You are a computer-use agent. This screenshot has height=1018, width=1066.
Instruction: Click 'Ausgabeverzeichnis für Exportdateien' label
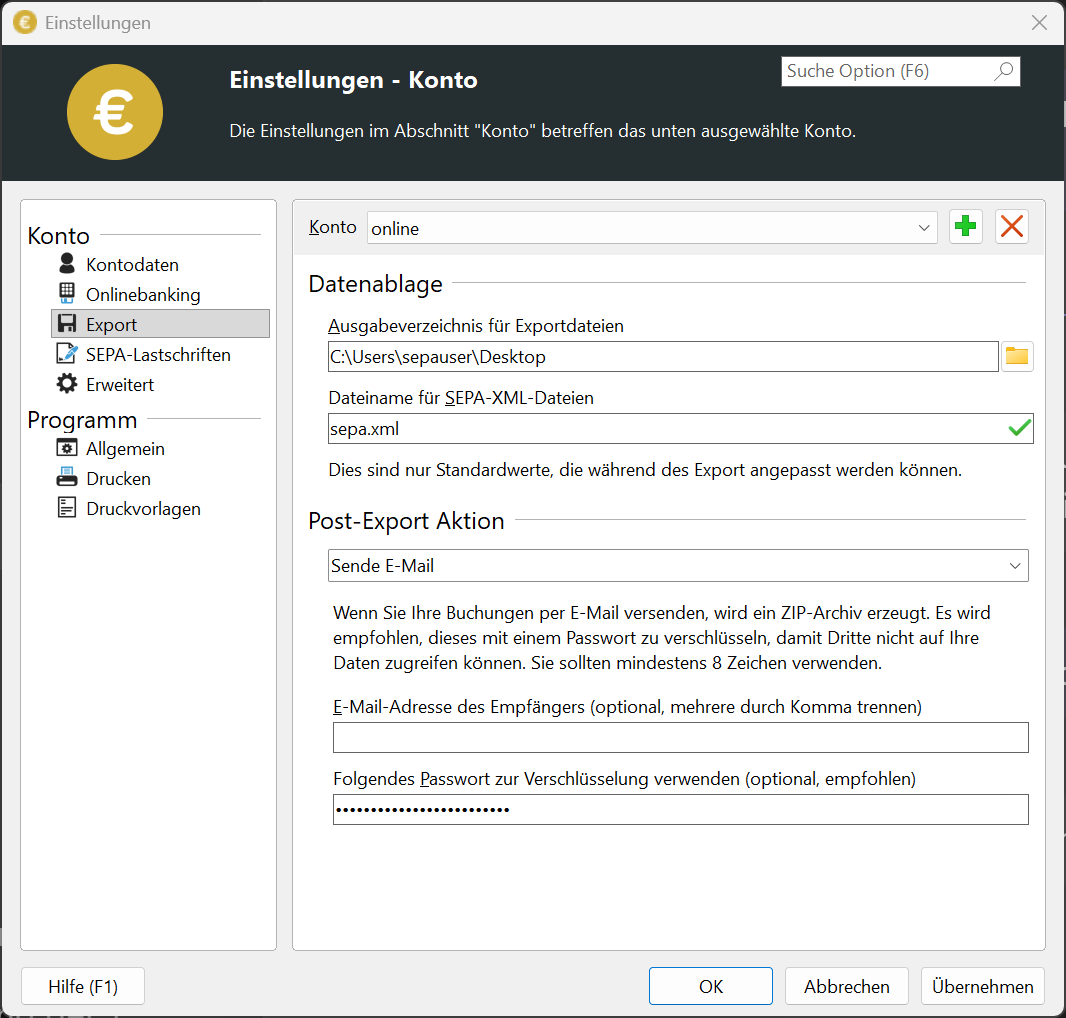[x=476, y=326]
